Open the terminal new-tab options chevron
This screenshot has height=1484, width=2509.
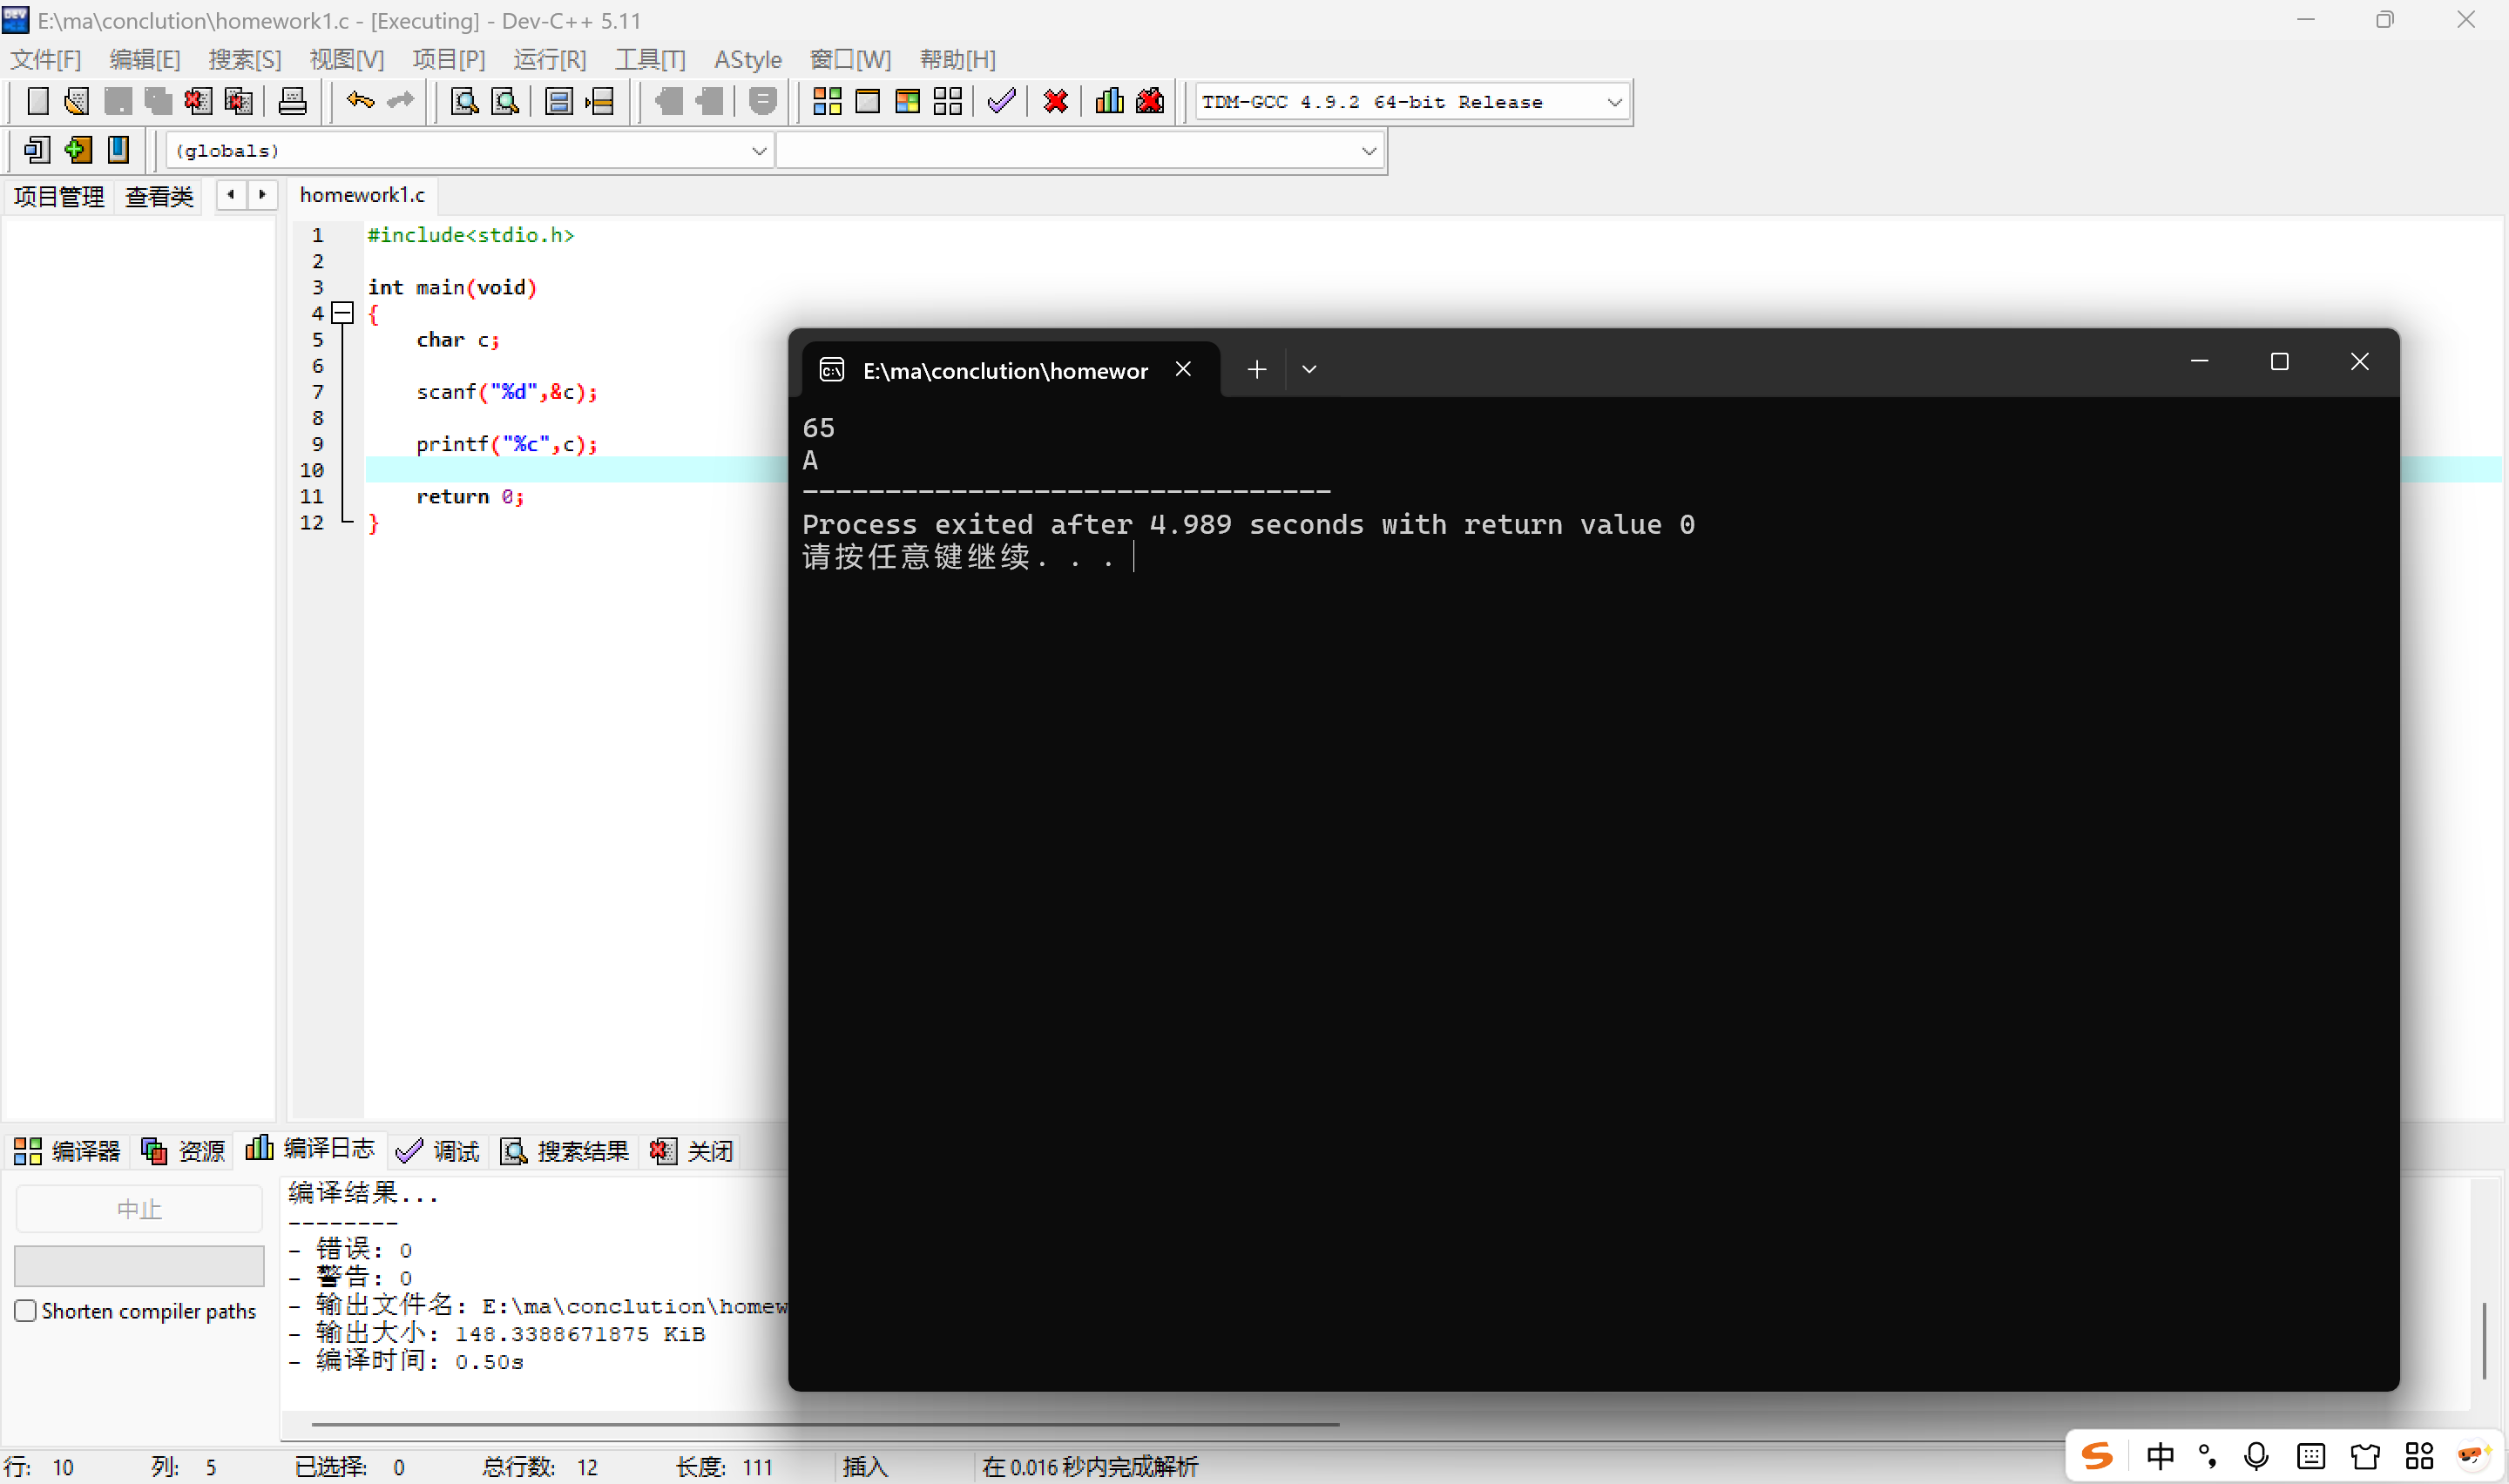click(x=1309, y=369)
